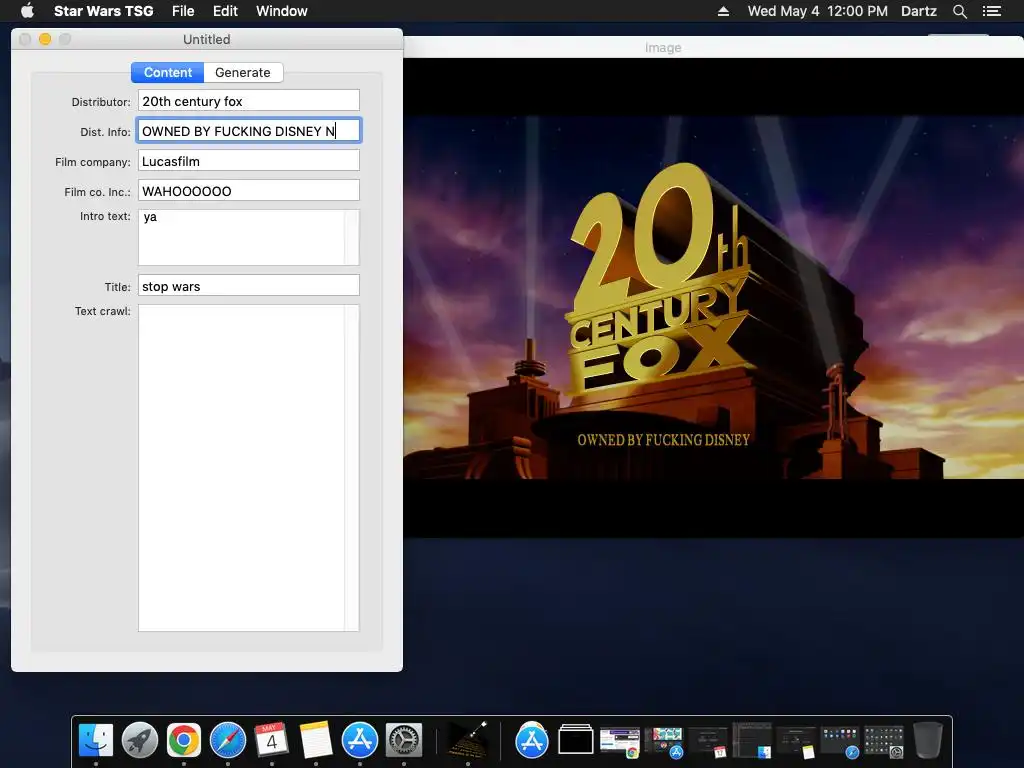Restore minimized black window in dock
Viewport: 1024px width, 768px height.
click(x=576, y=741)
